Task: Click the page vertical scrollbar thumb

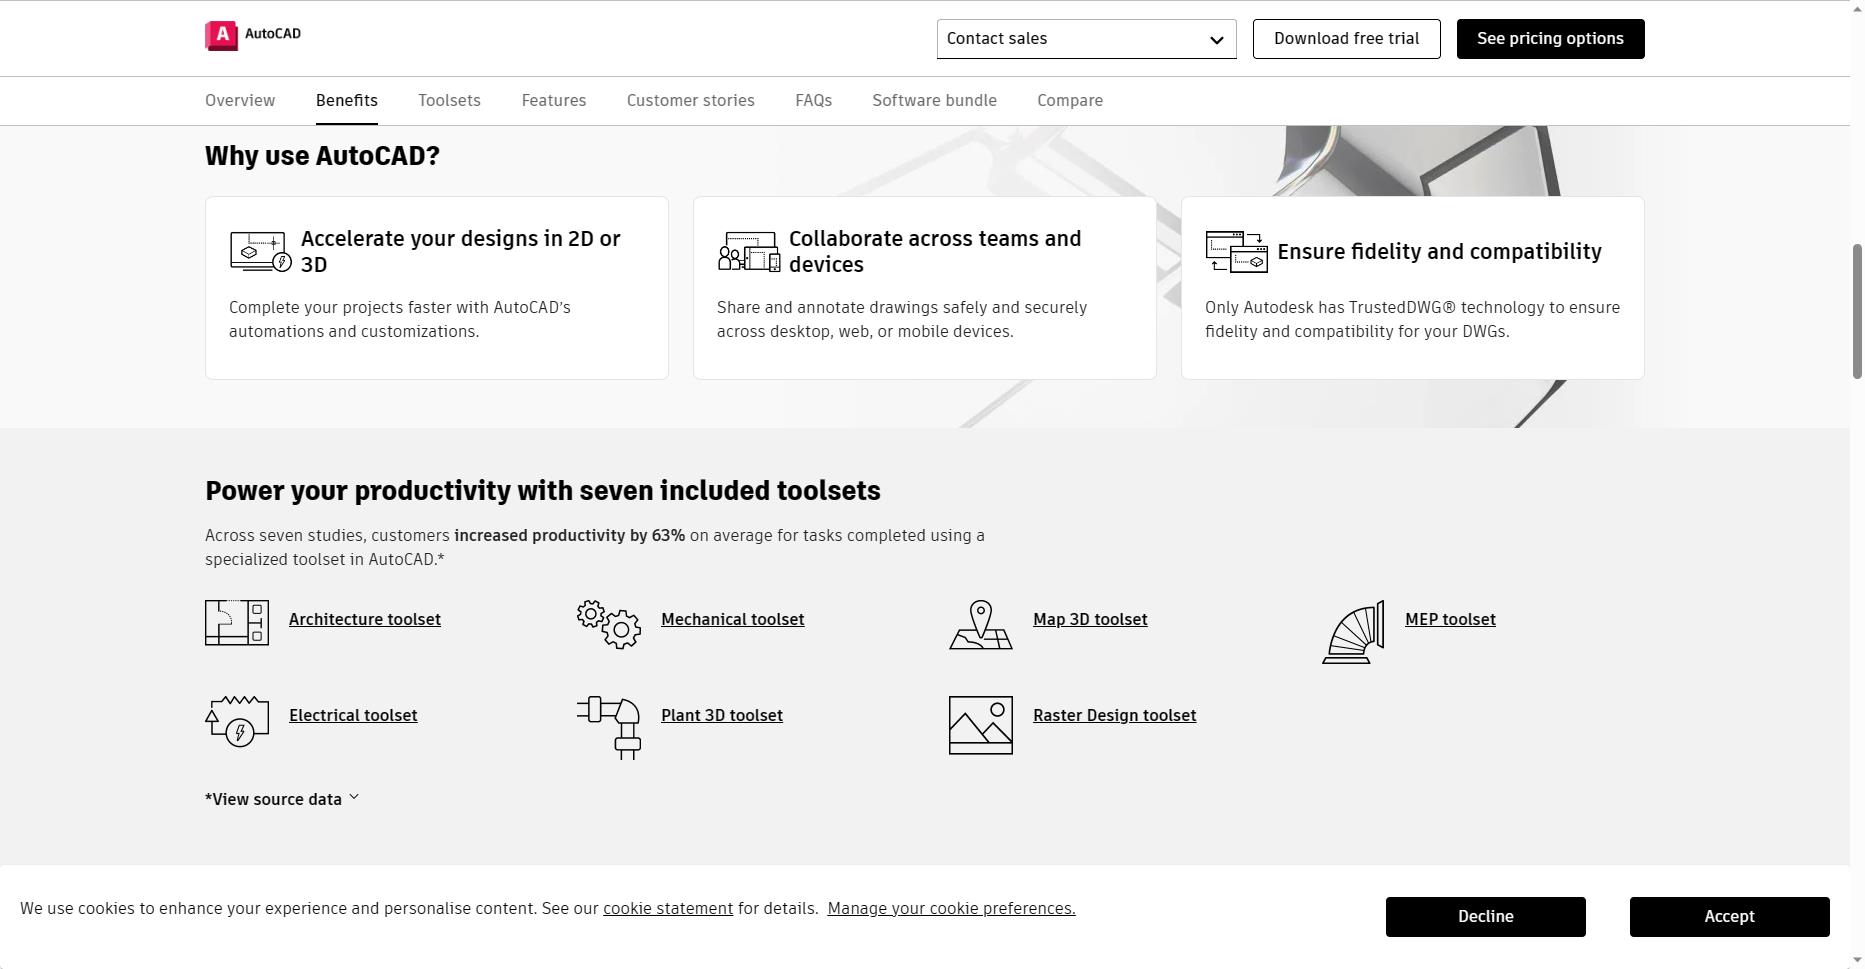Action: pos(1857,310)
